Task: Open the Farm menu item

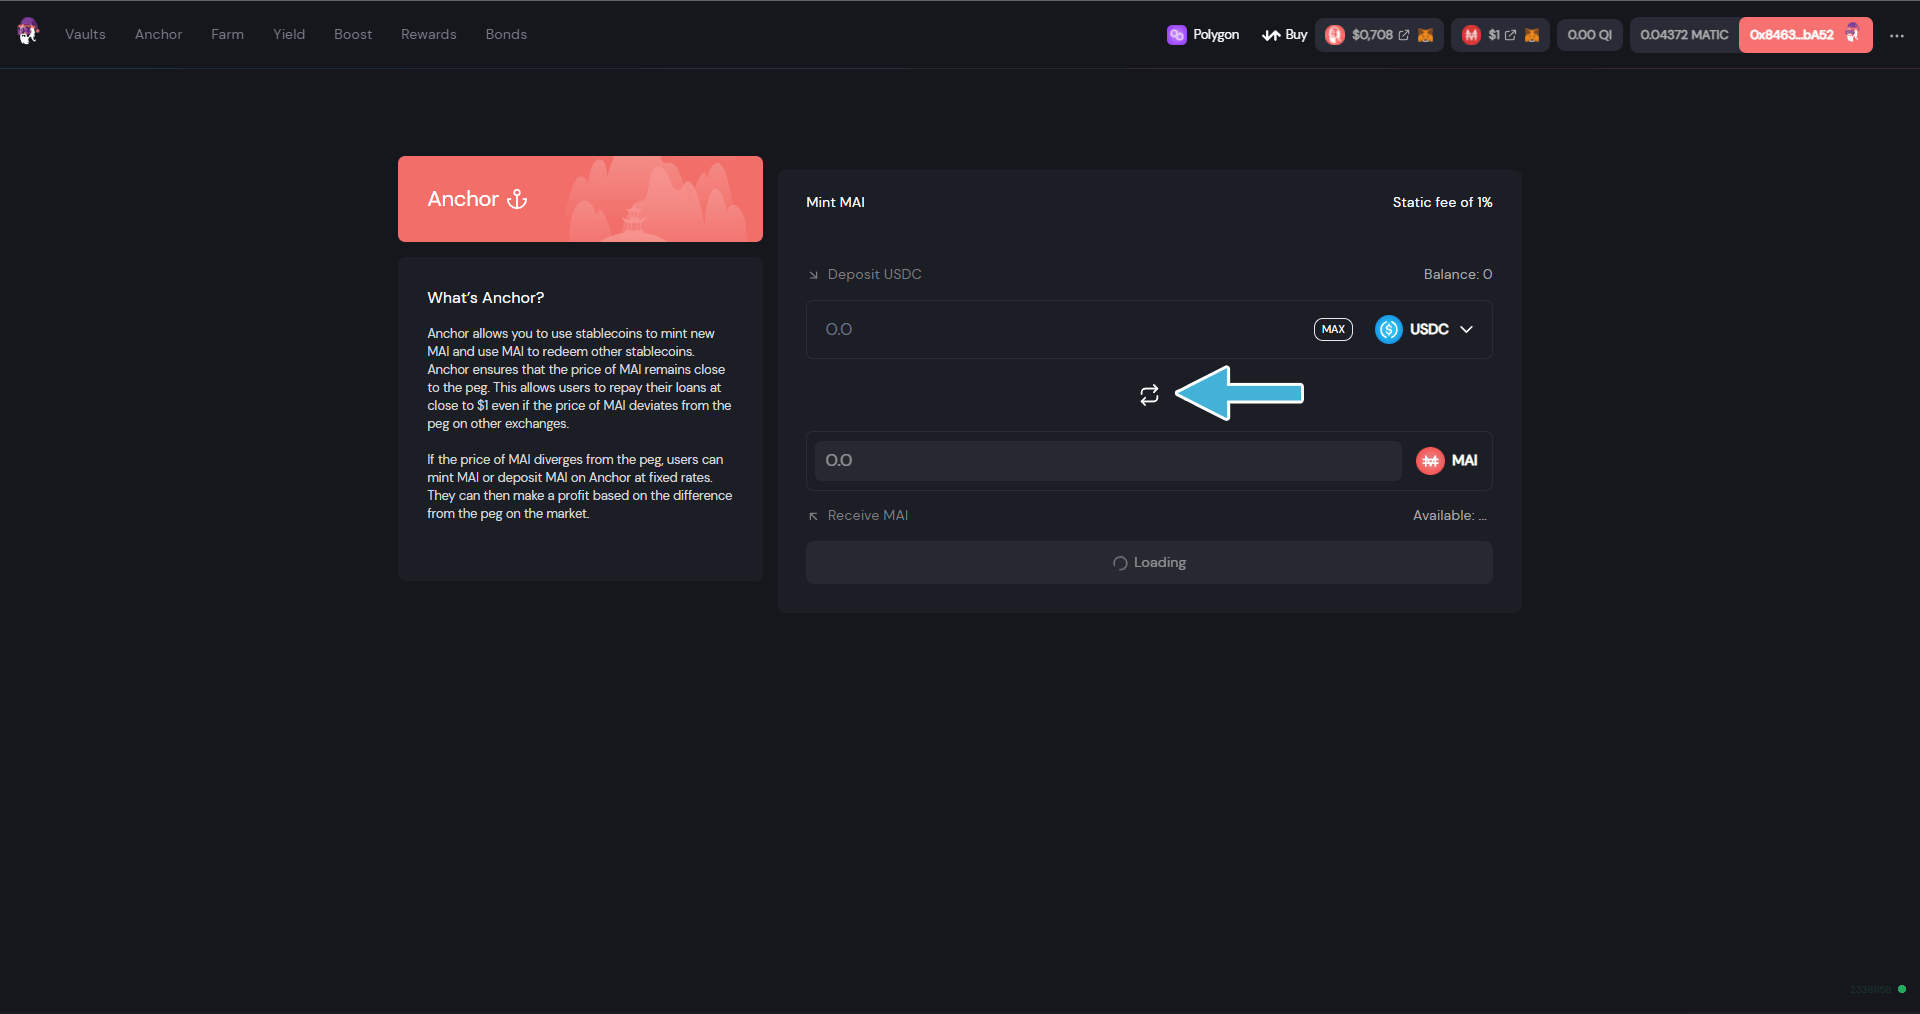Action: click(x=227, y=34)
